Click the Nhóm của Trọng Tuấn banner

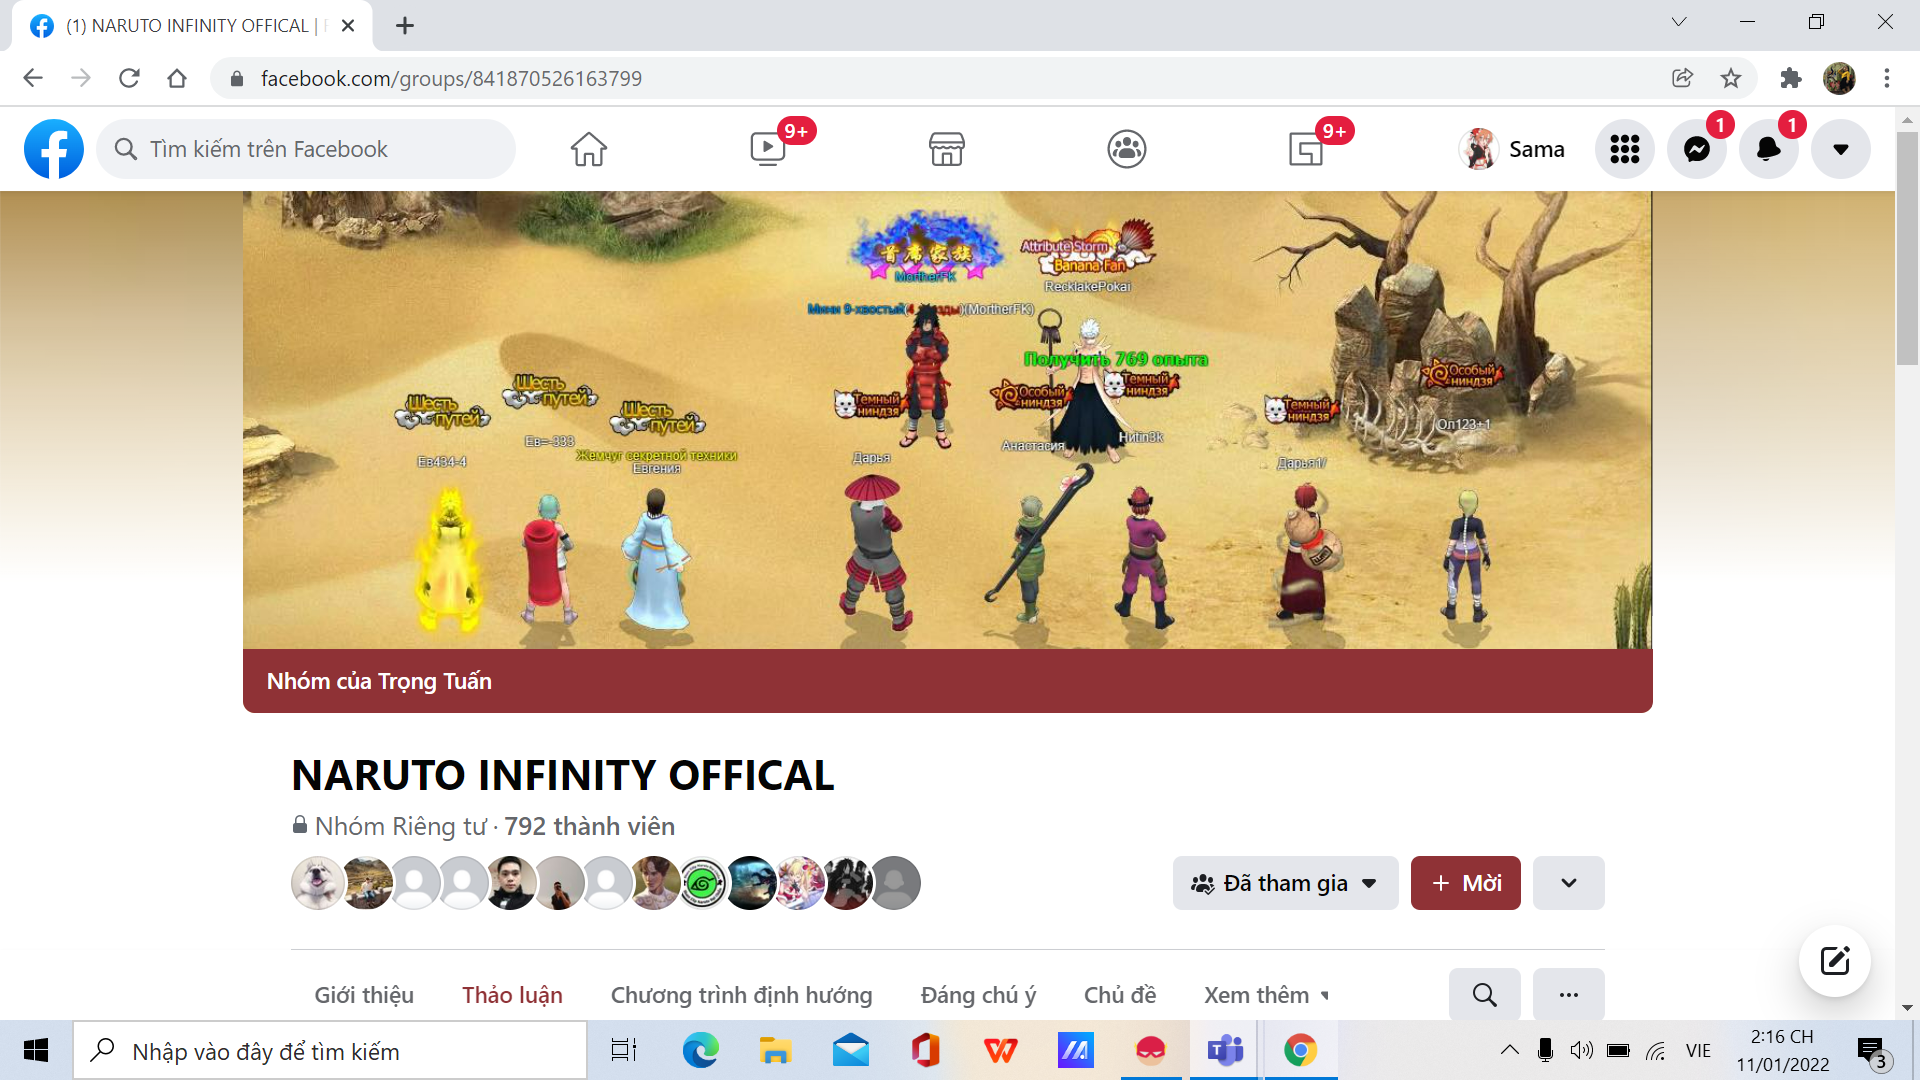[x=947, y=681]
